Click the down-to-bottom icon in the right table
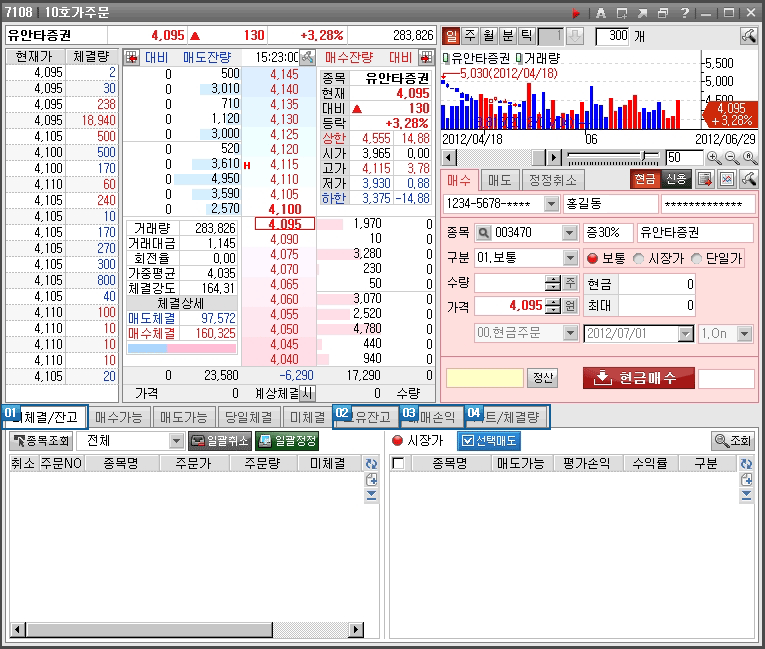 [746, 496]
